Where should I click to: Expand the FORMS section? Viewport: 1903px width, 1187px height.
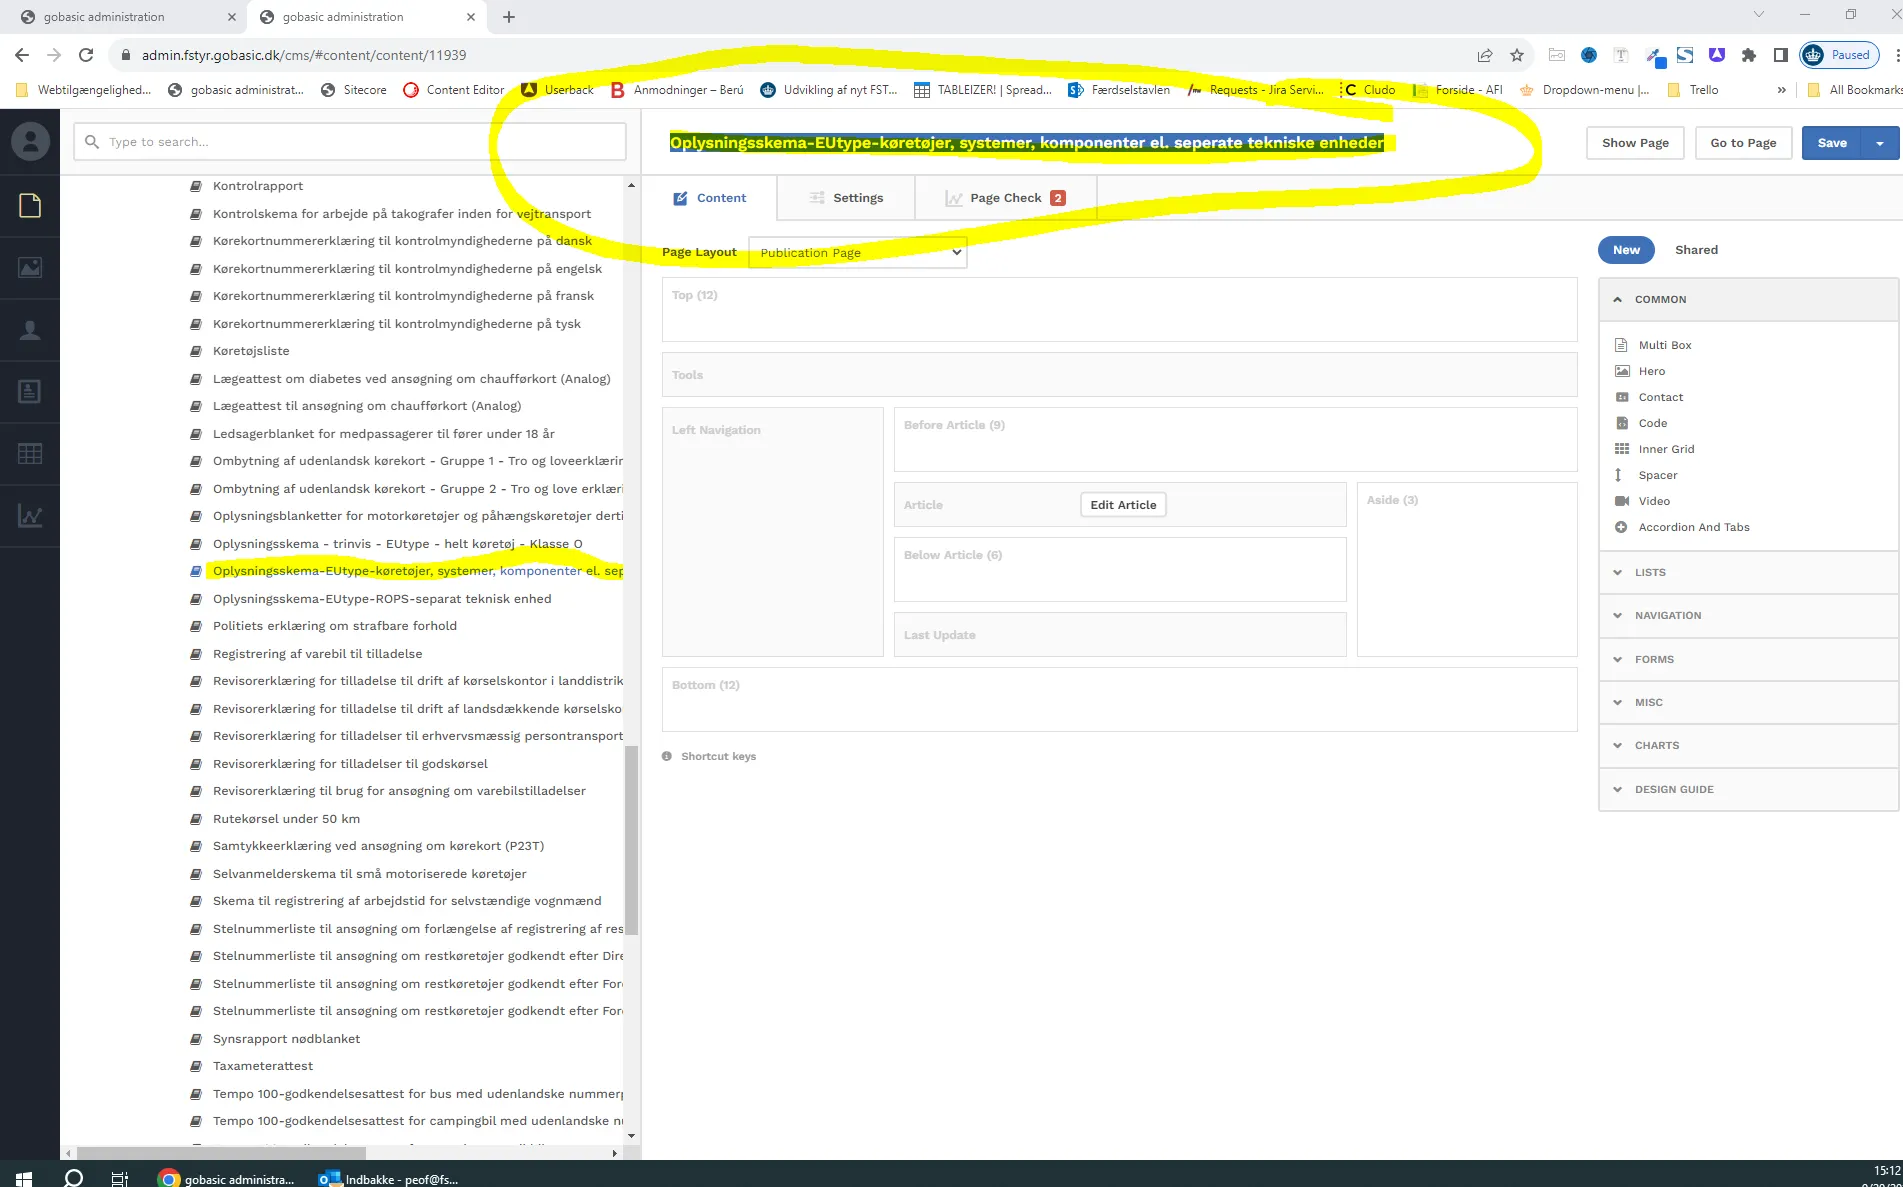[1654, 660]
